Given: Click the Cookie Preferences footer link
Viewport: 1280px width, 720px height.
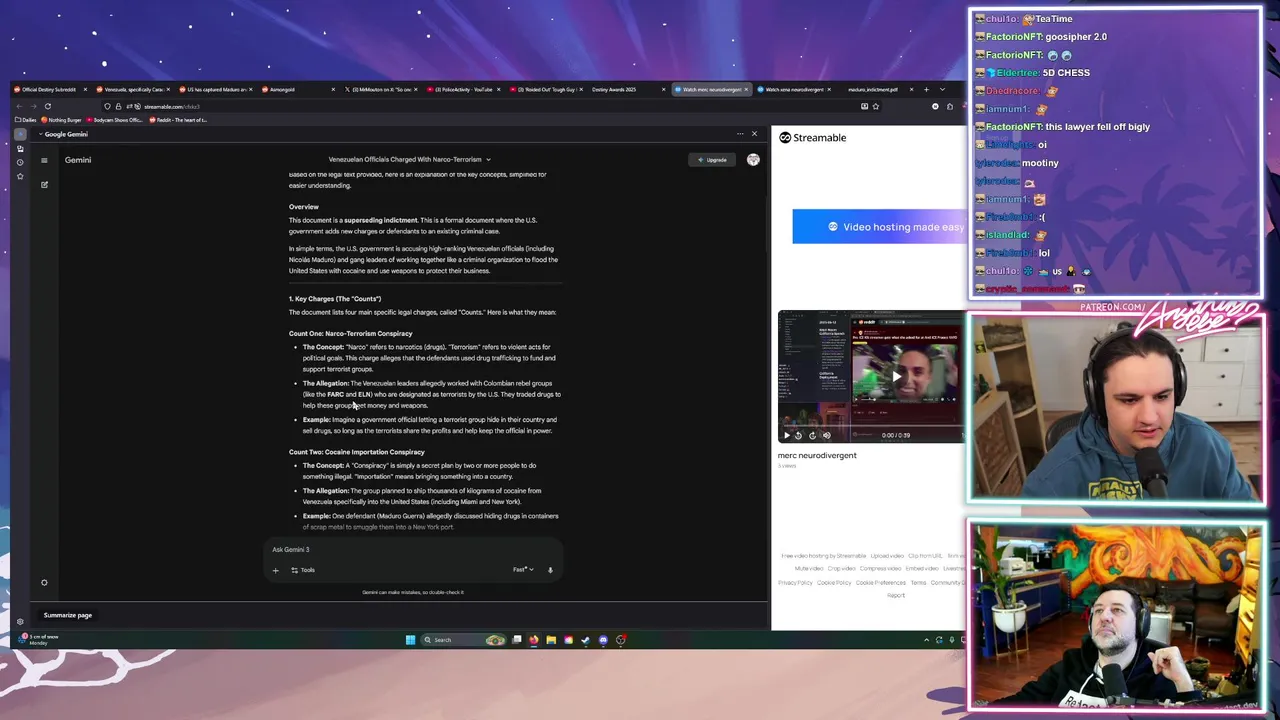Looking at the screenshot, I should point(881,583).
